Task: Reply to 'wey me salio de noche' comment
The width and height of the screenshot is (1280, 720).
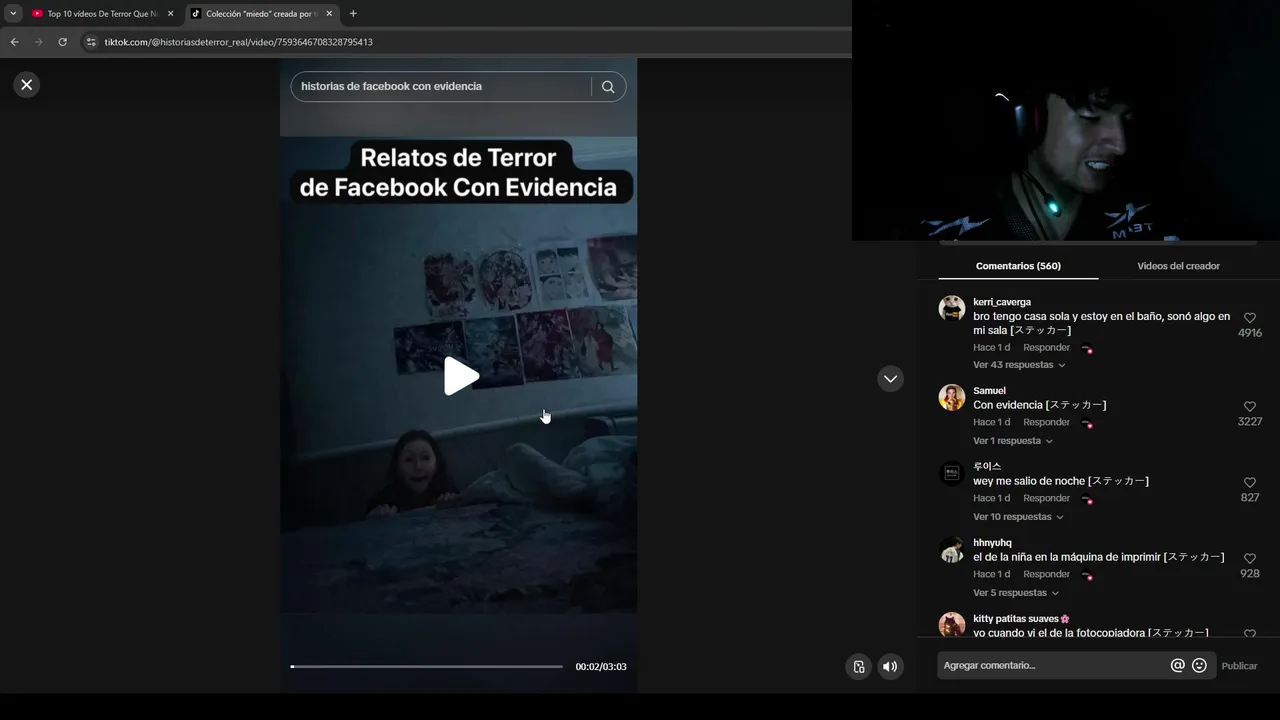Action: (x=1046, y=498)
